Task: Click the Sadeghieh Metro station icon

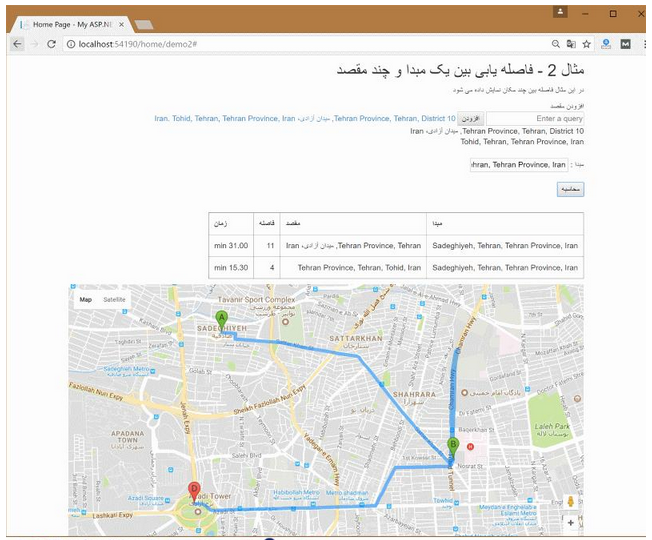Action: point(153,371)
